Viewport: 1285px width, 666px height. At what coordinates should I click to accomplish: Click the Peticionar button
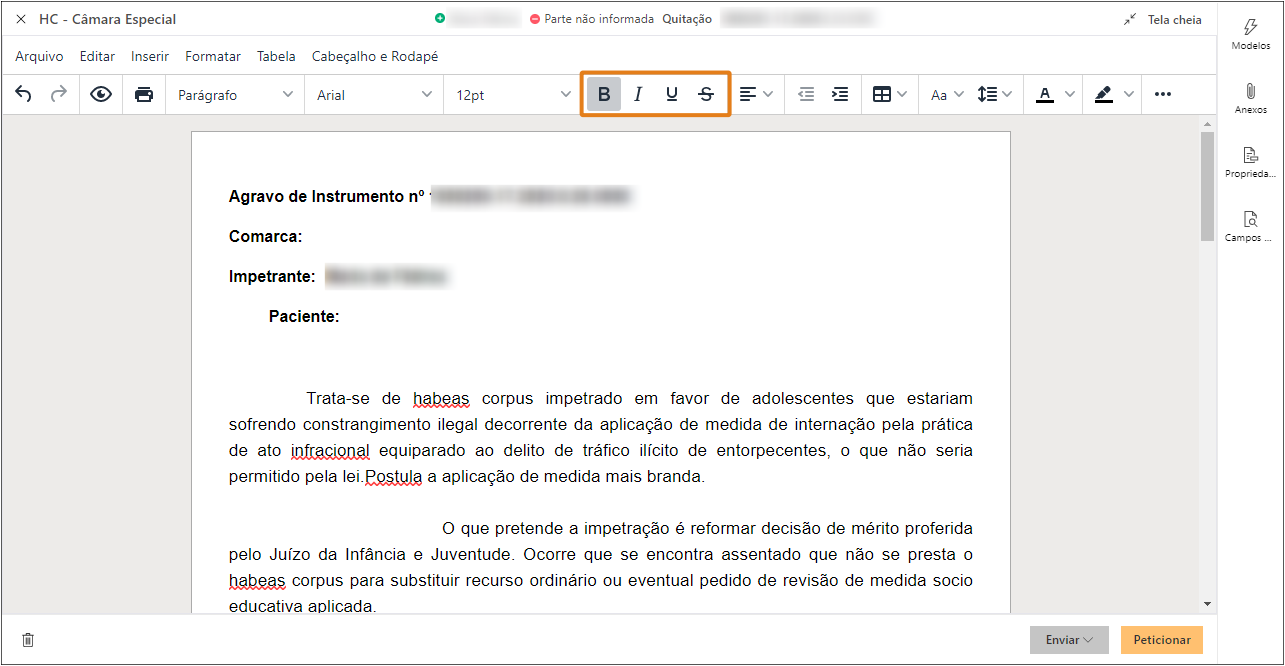pyautogui.click(x=1161, y=639)
